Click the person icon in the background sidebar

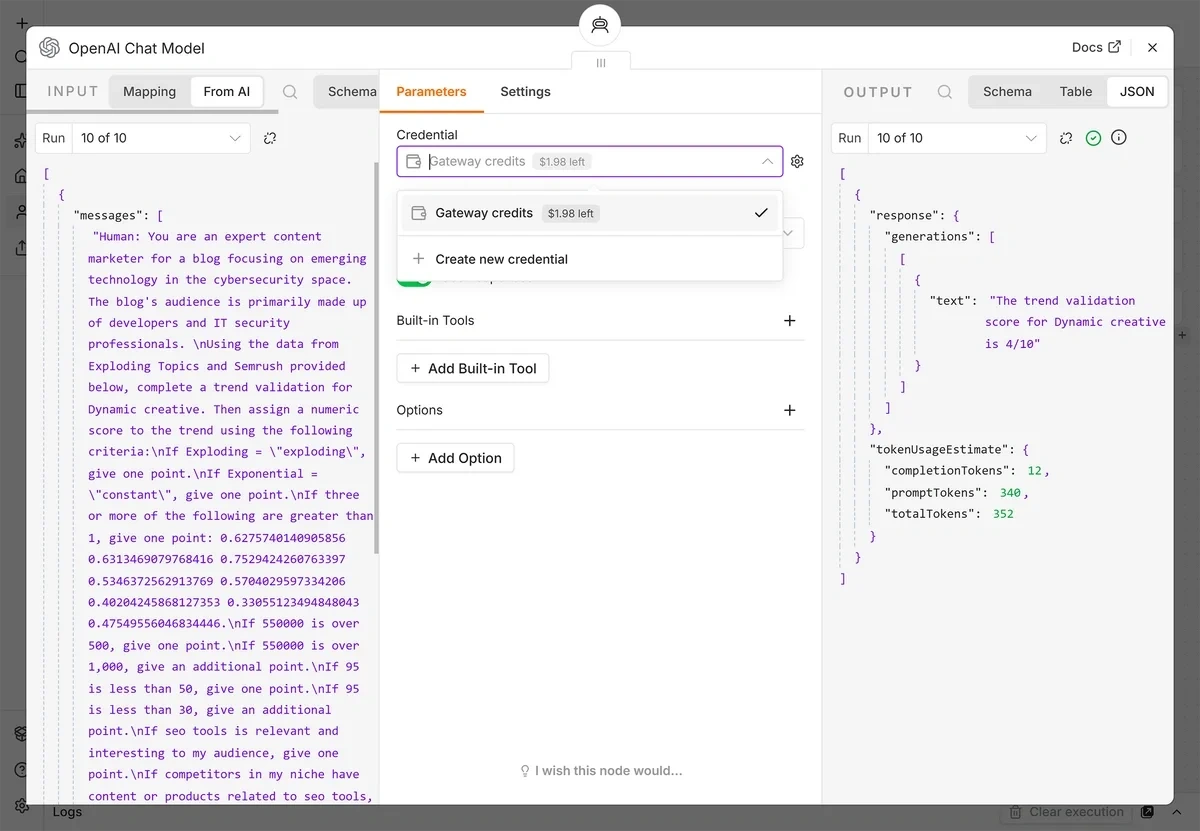21,212
